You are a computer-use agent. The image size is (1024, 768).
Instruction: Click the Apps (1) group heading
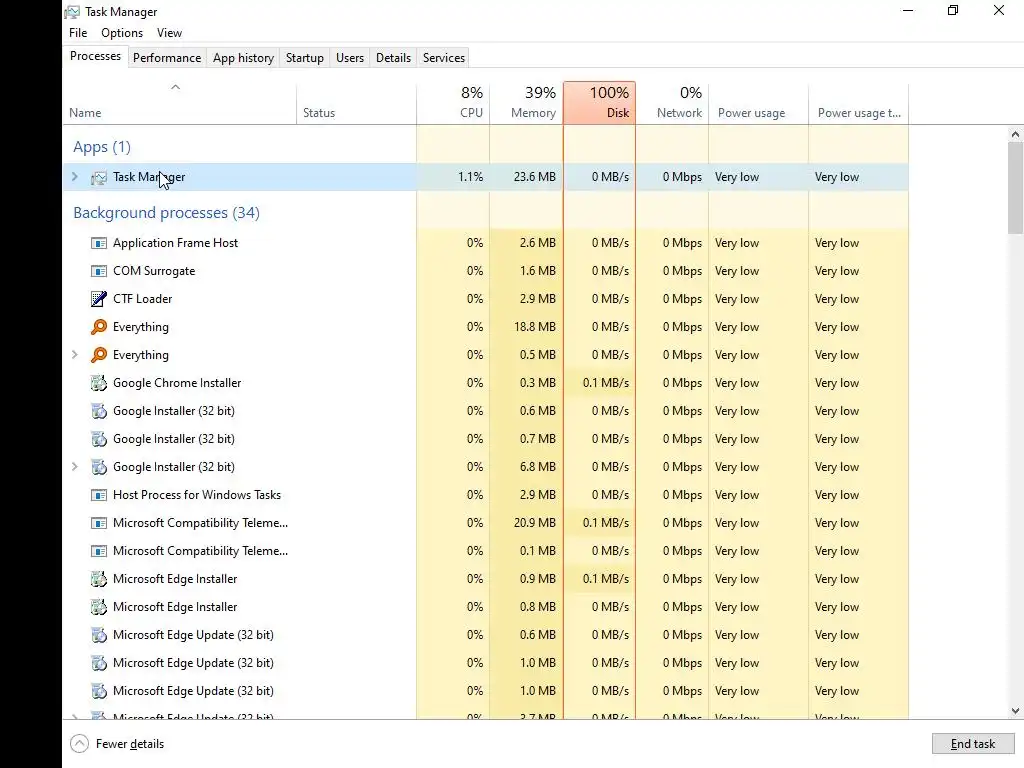102,147
